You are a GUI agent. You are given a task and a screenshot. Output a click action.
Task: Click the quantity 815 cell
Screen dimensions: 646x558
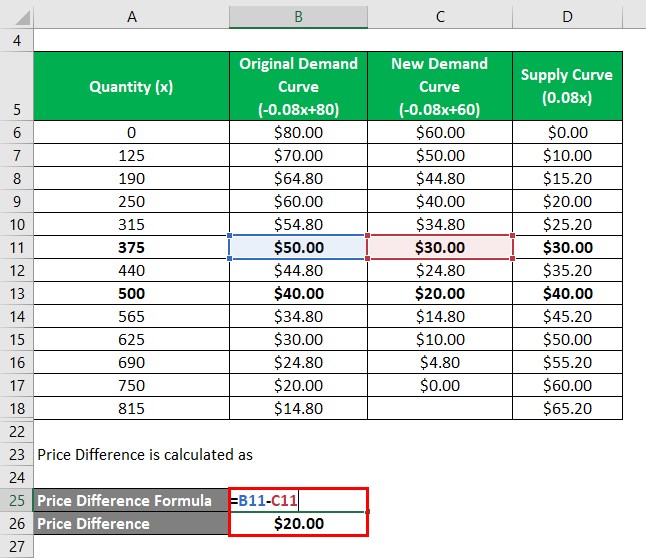click(x=131, y=408)
